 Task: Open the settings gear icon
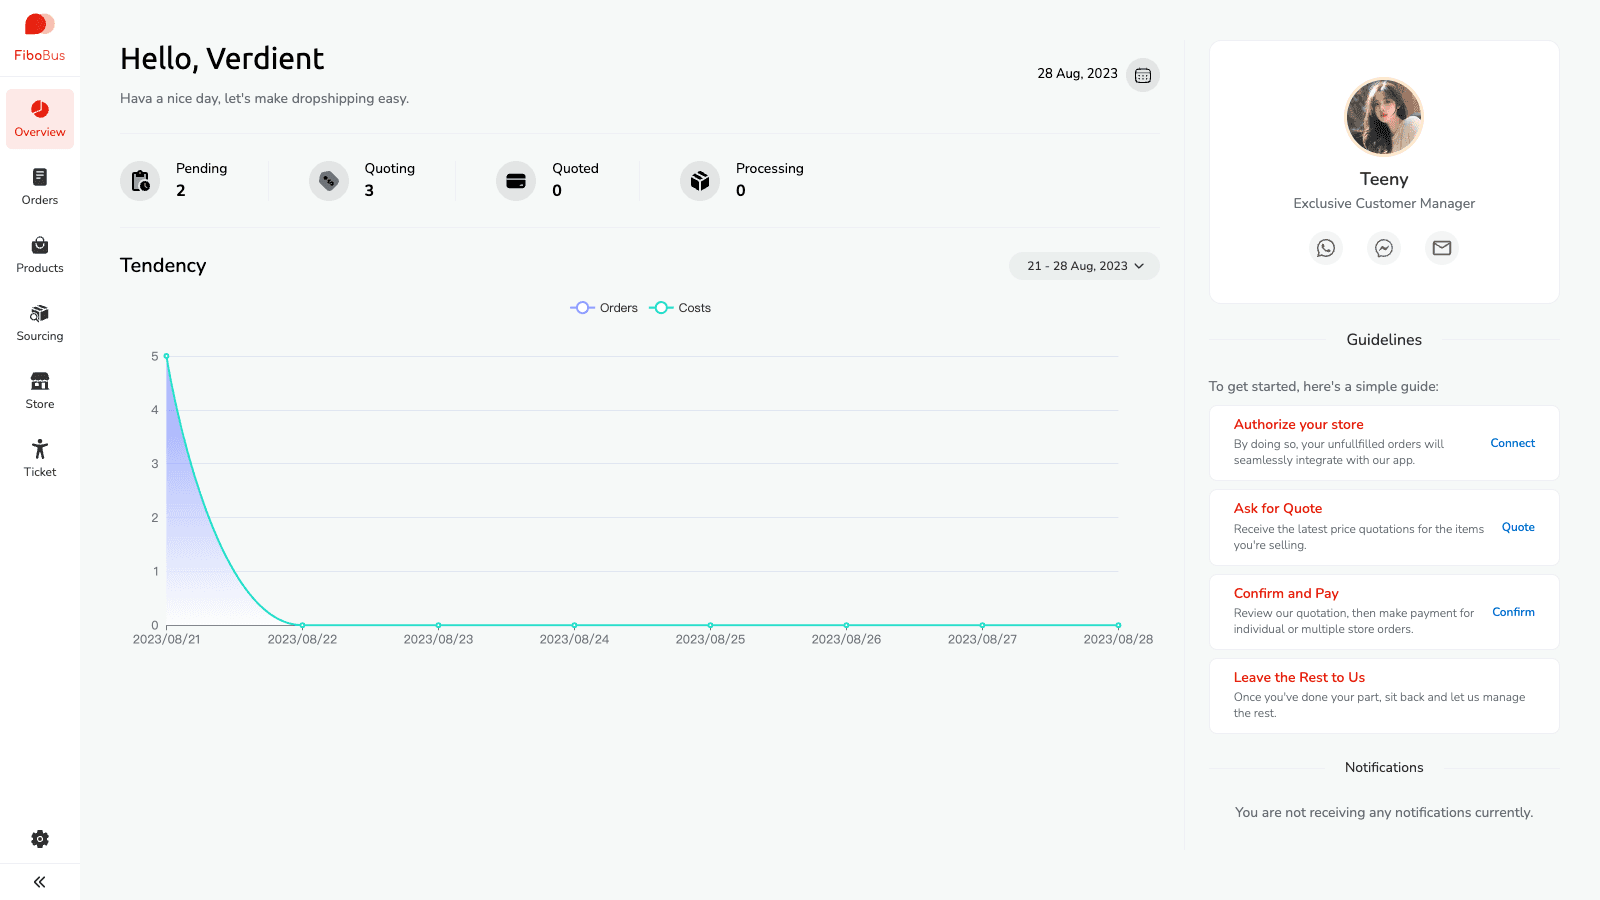[40, 839]
